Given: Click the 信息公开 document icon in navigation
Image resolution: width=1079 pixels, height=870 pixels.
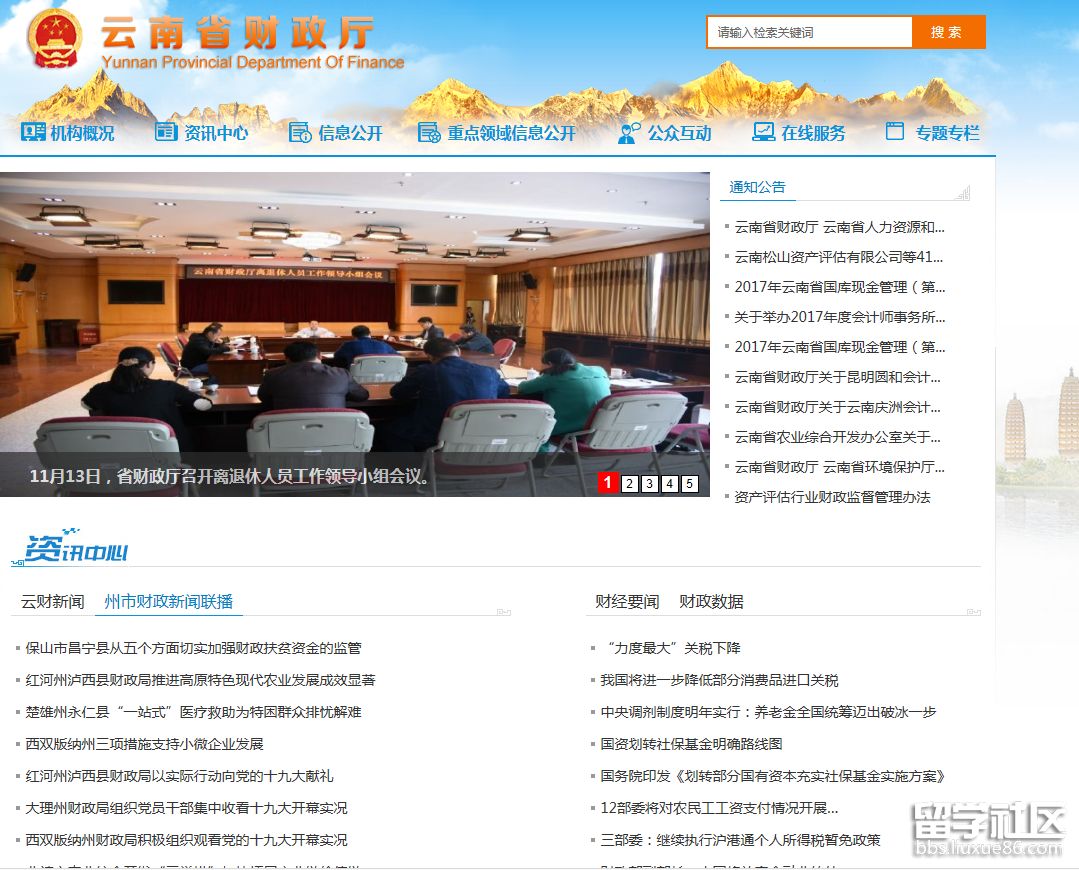Looking at the screenshot, I should pos(298,131).
